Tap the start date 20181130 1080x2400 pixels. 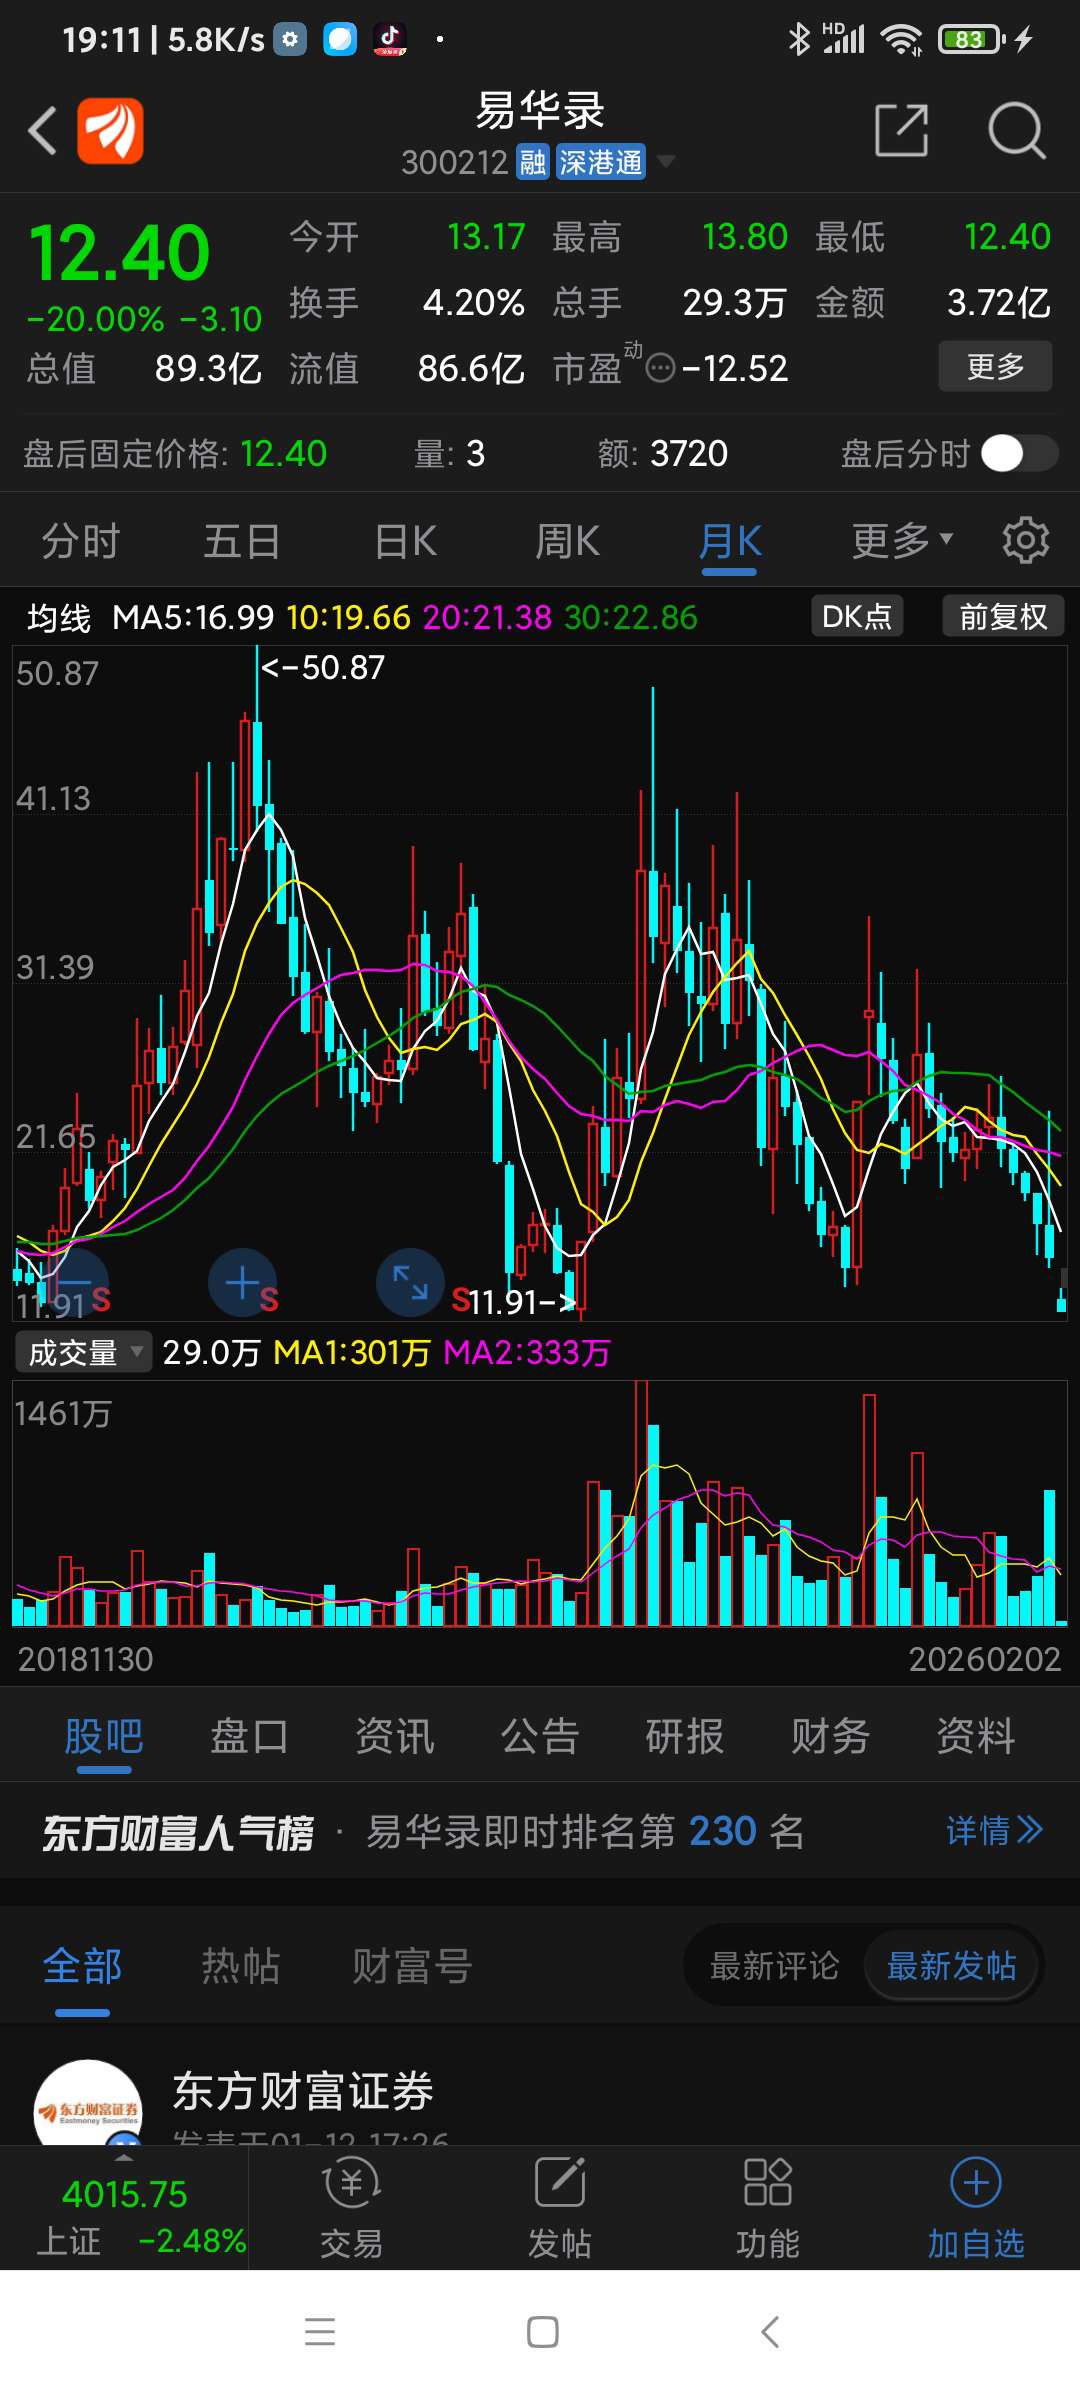click(86, 1659)
